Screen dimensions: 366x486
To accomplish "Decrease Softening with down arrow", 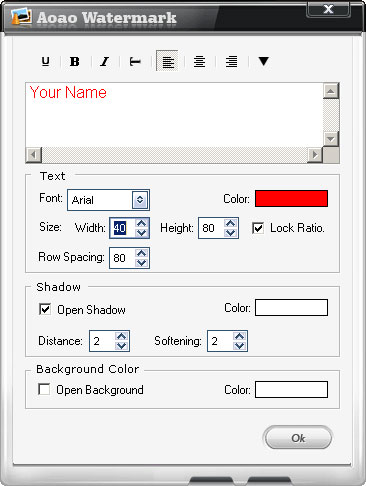I will [x=239, y=346].
